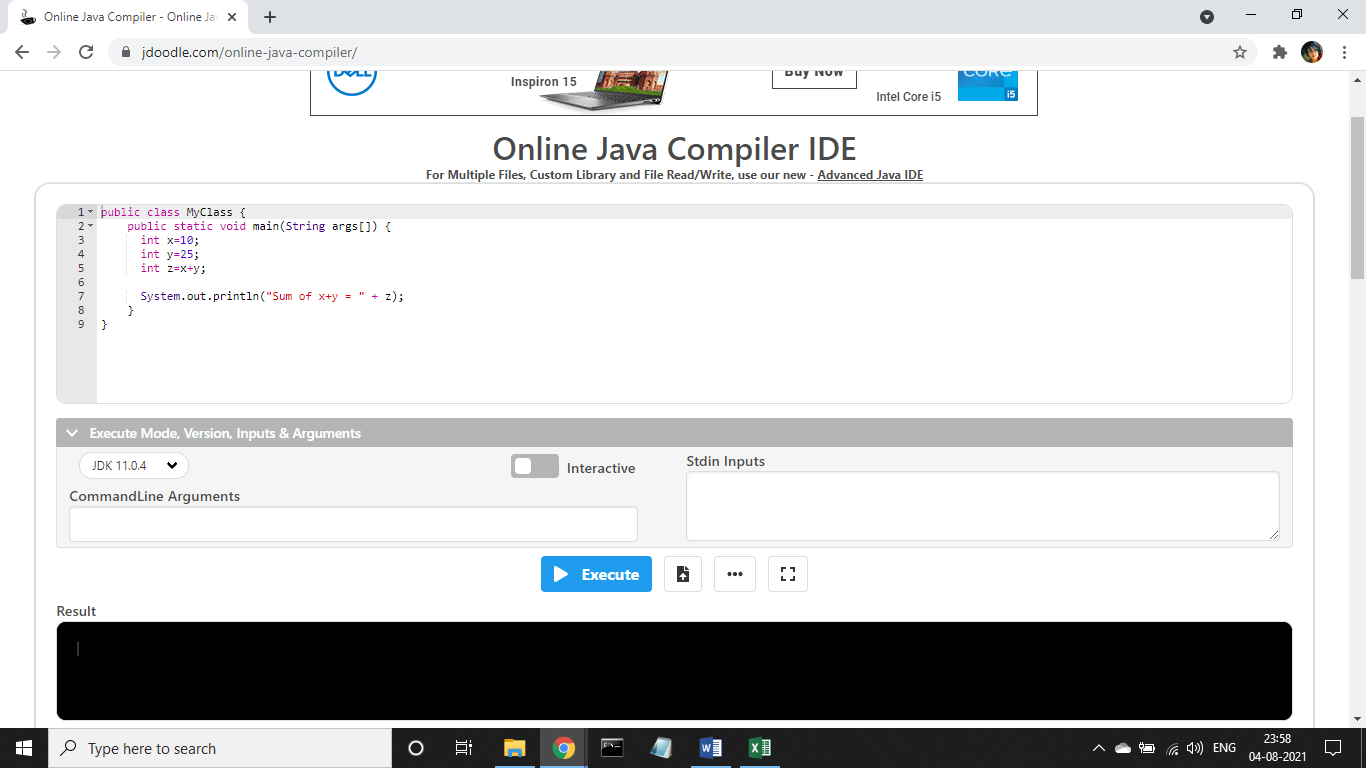Click the volume speaker tray icon

pyautogui.click(x=1194, y=748)
